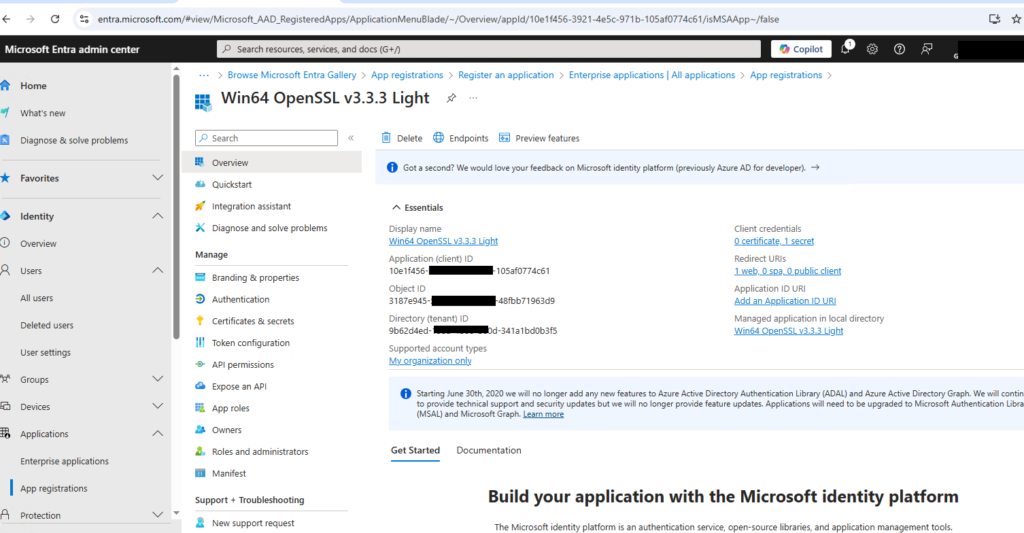
Task: Click the Display name link under Essentials
Action: point(443,241)
